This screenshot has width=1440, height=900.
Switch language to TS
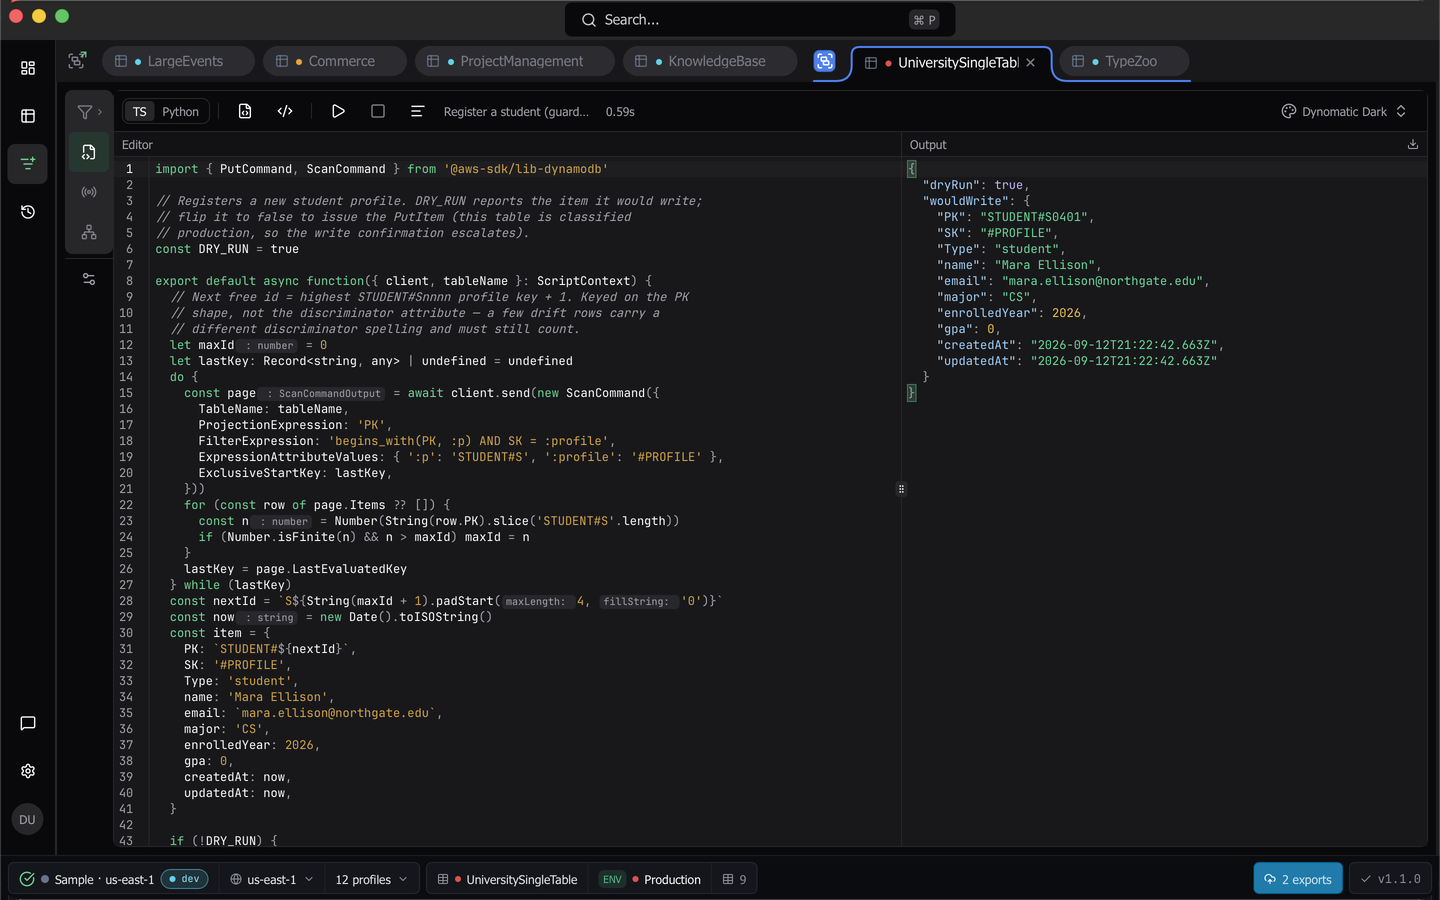[140, 112]
